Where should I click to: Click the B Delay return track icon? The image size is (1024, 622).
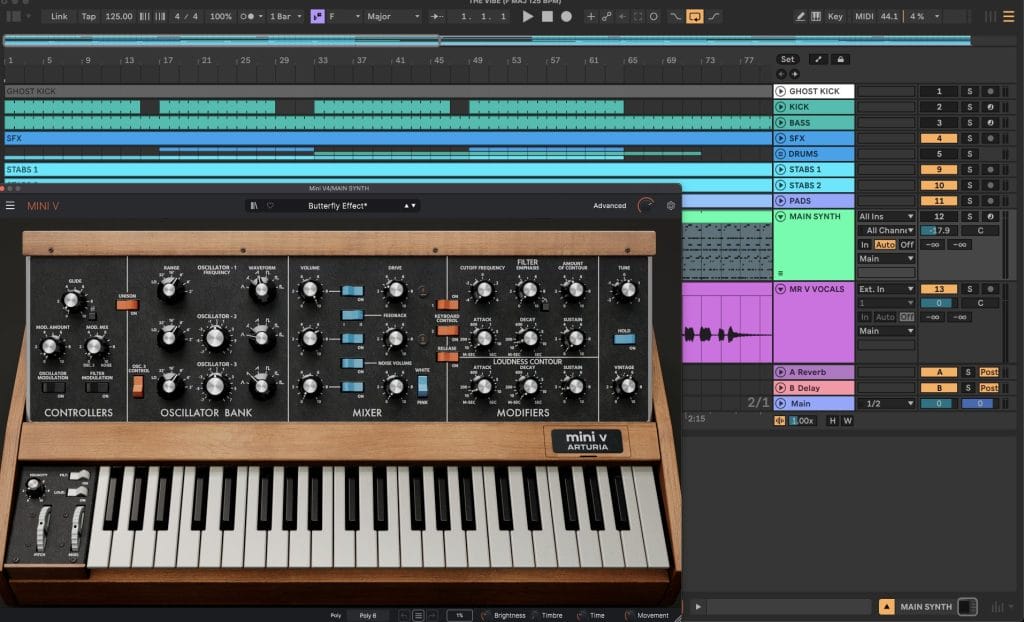click(x=780, y=387)
